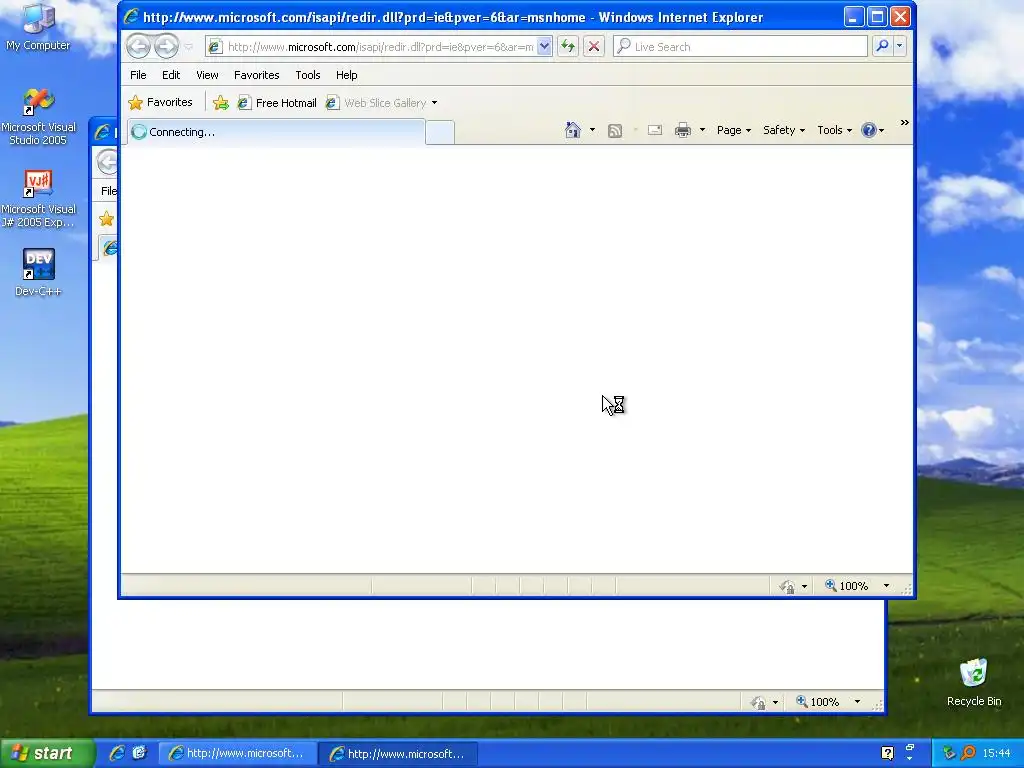Open a new tab with the blank tab button

coord(440,133)
